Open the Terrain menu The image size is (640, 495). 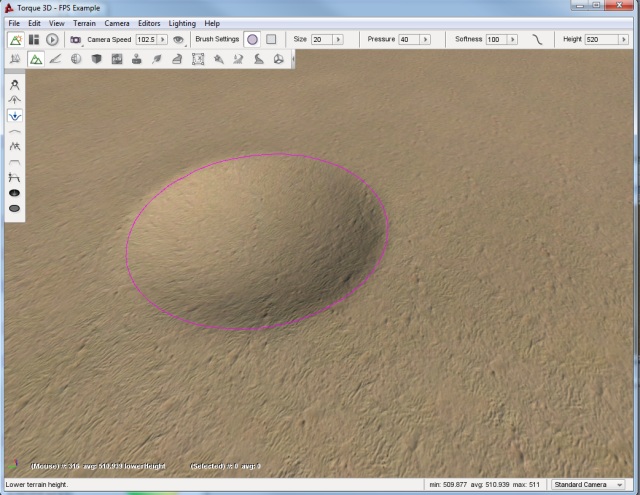[84, 22]
